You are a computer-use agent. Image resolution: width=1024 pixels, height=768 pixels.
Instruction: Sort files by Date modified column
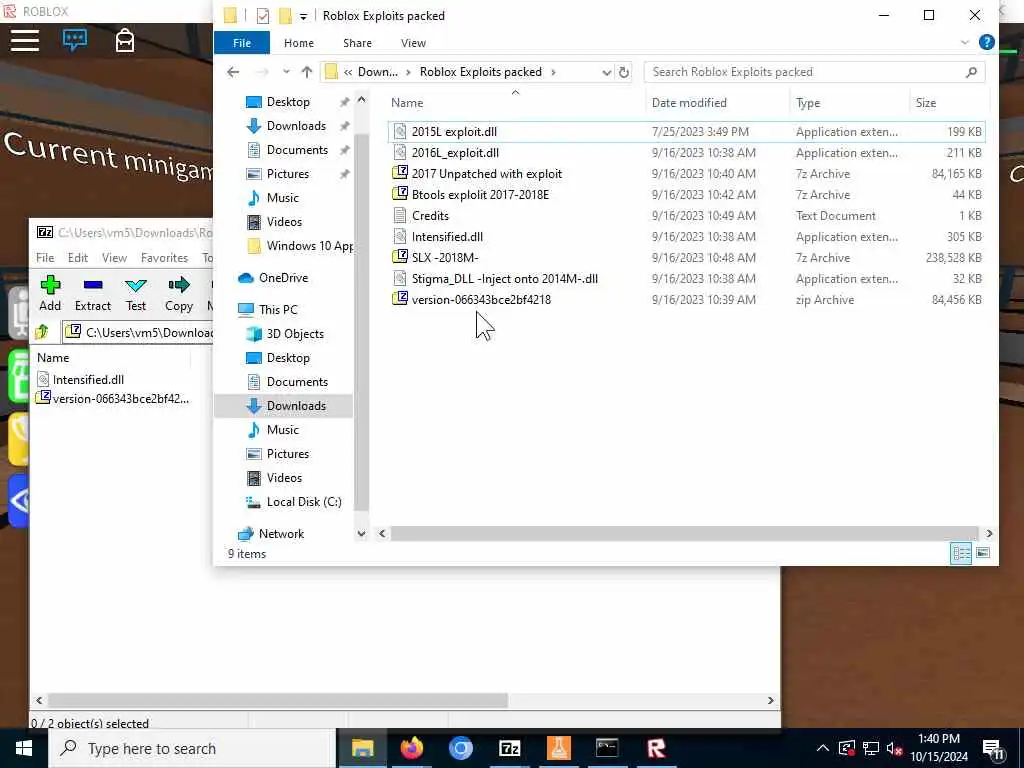pyautogui.click(x=717, y=103)
